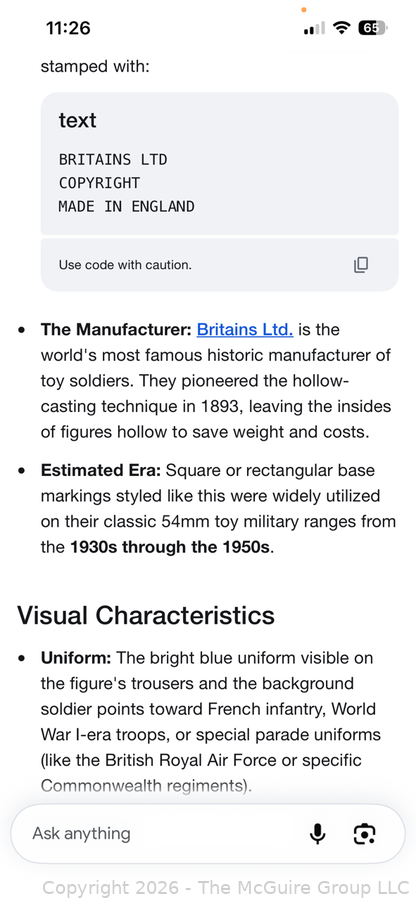
Task: Copy the code block text
Action: (x=360, y=265)
